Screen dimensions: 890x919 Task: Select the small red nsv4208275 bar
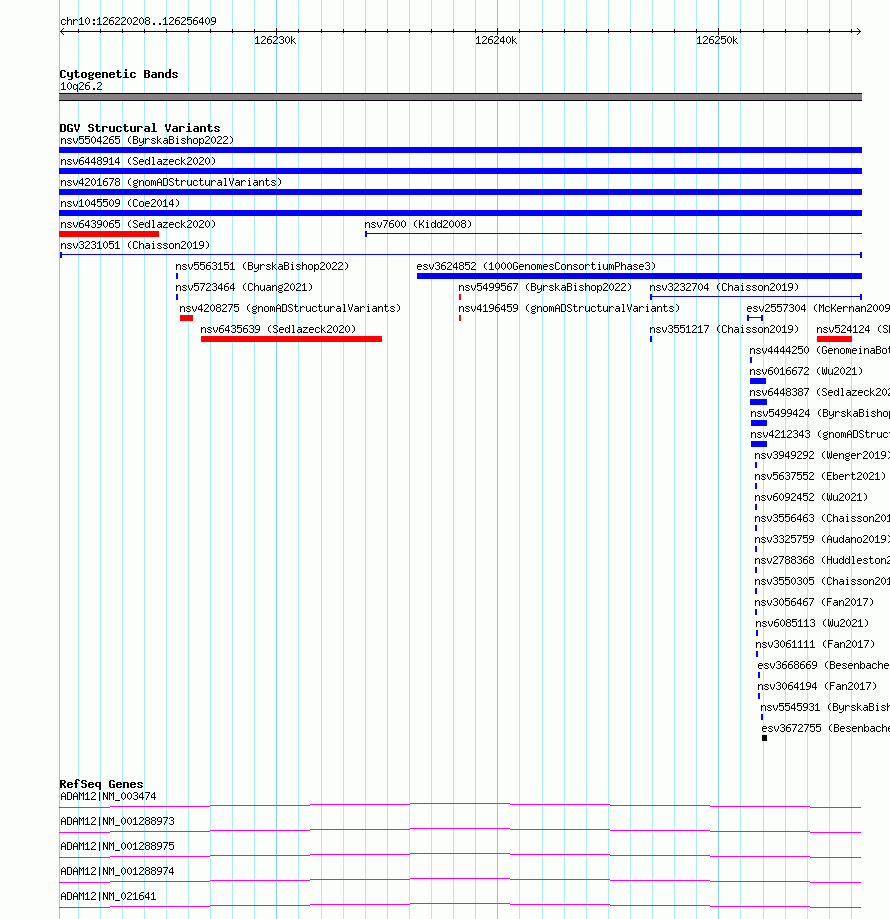(186, 318)
